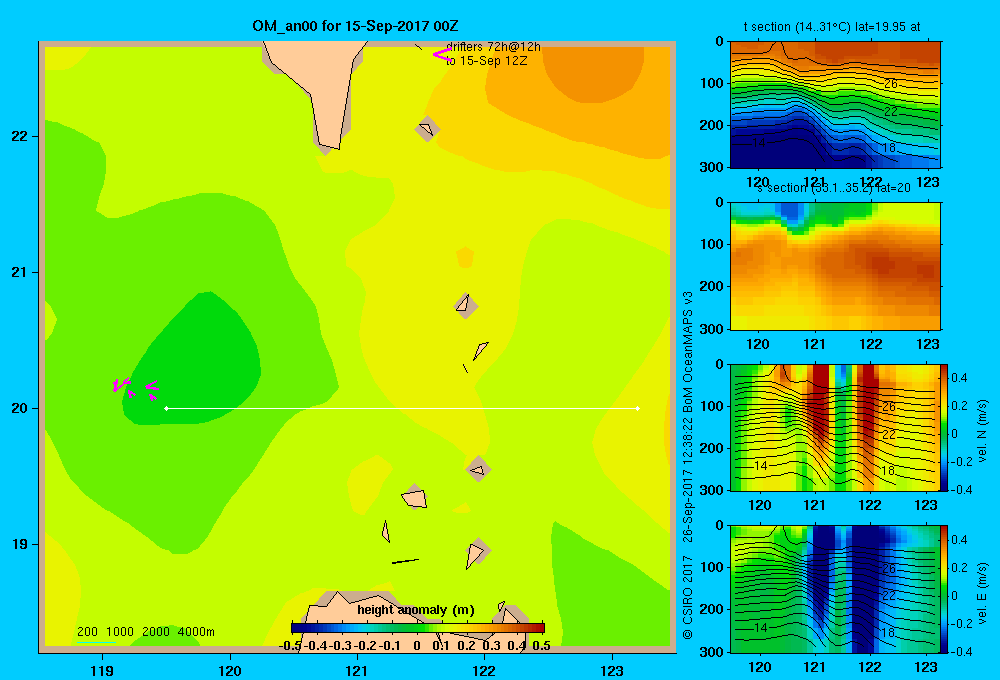Click the vel. E velocity color bar
Image resolution: width=1000 pixels, height=680 pixels.
(x=945, y=589)
